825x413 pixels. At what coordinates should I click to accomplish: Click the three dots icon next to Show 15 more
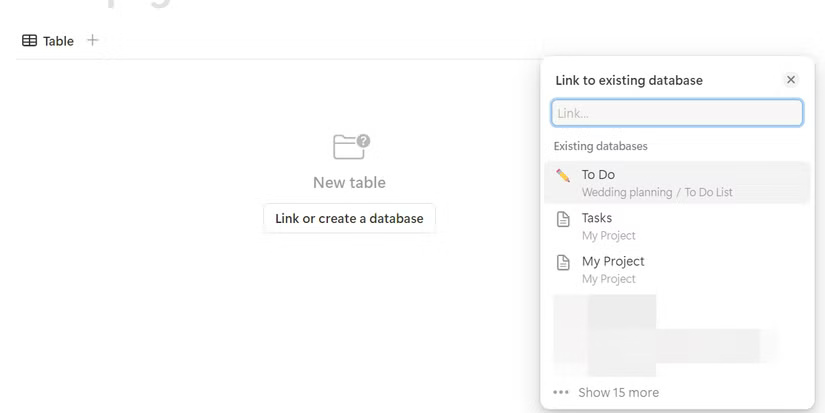[561, 392]
